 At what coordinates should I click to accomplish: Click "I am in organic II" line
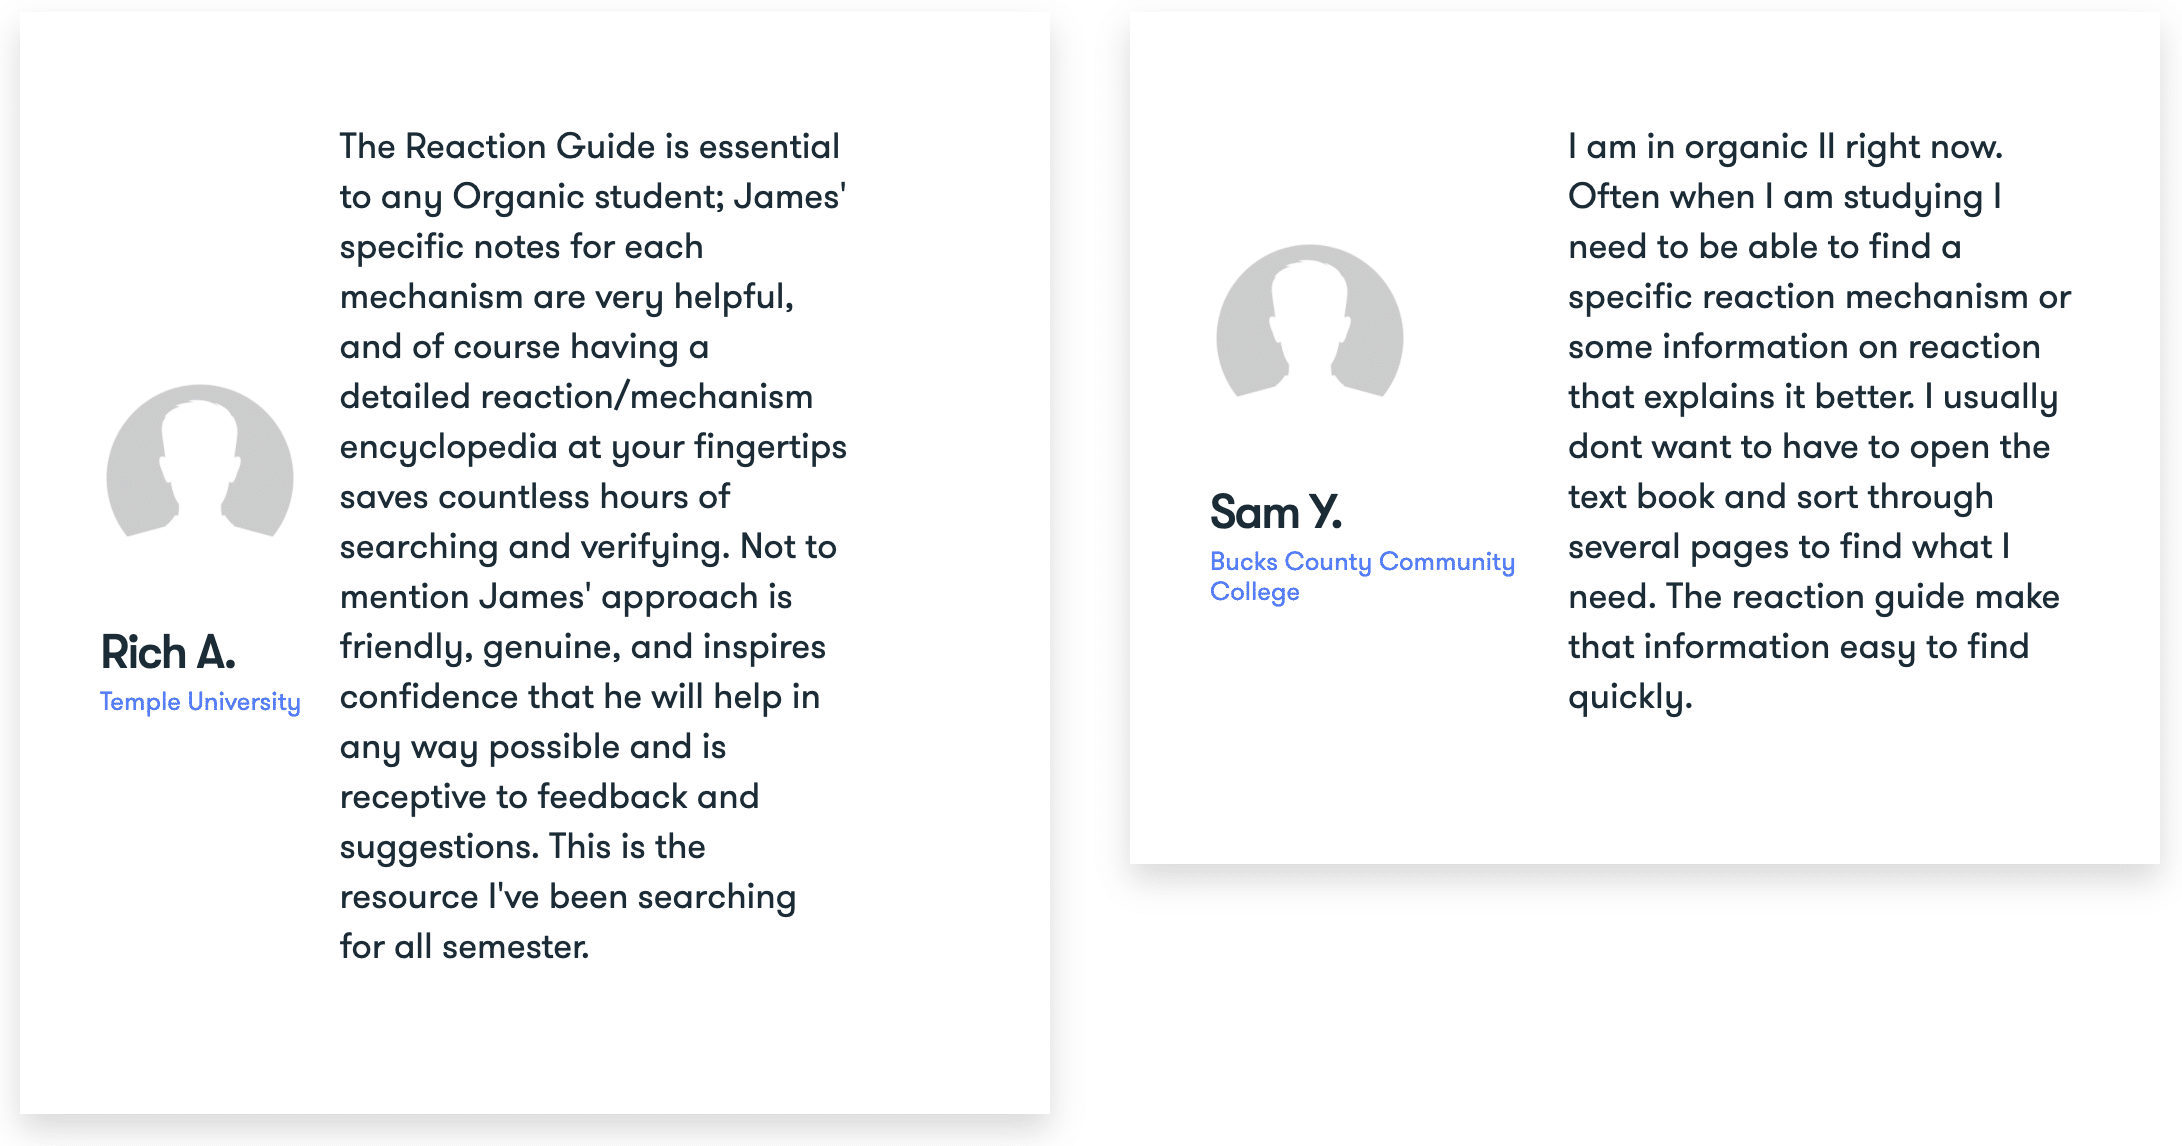click(1785, 147)
